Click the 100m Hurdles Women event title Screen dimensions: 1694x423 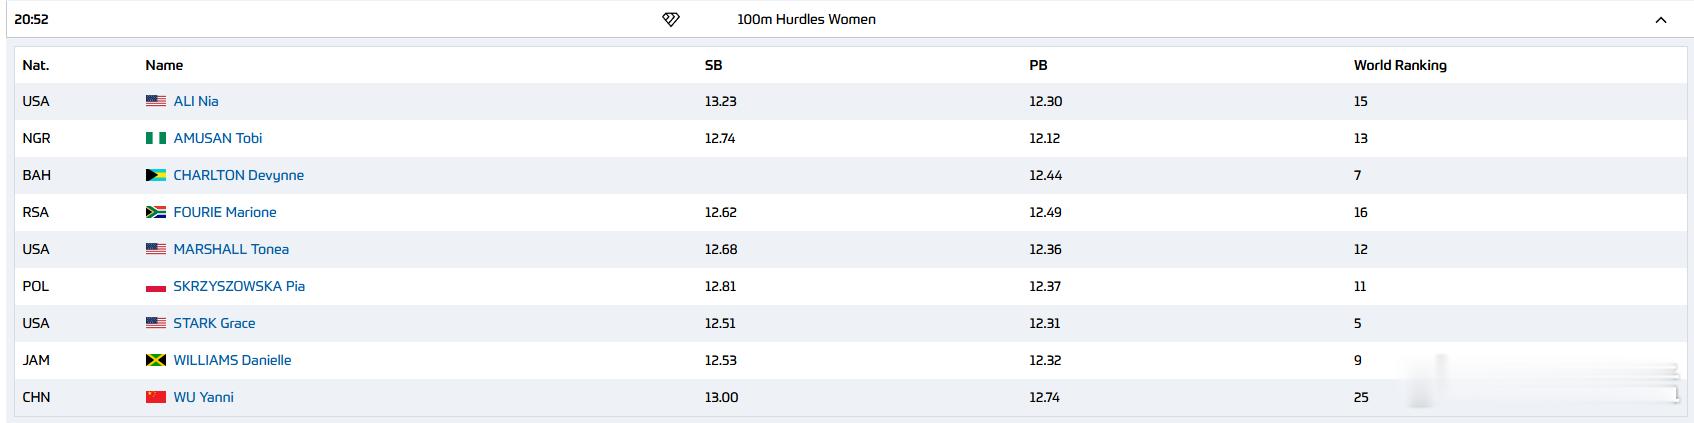pos(806,19)
